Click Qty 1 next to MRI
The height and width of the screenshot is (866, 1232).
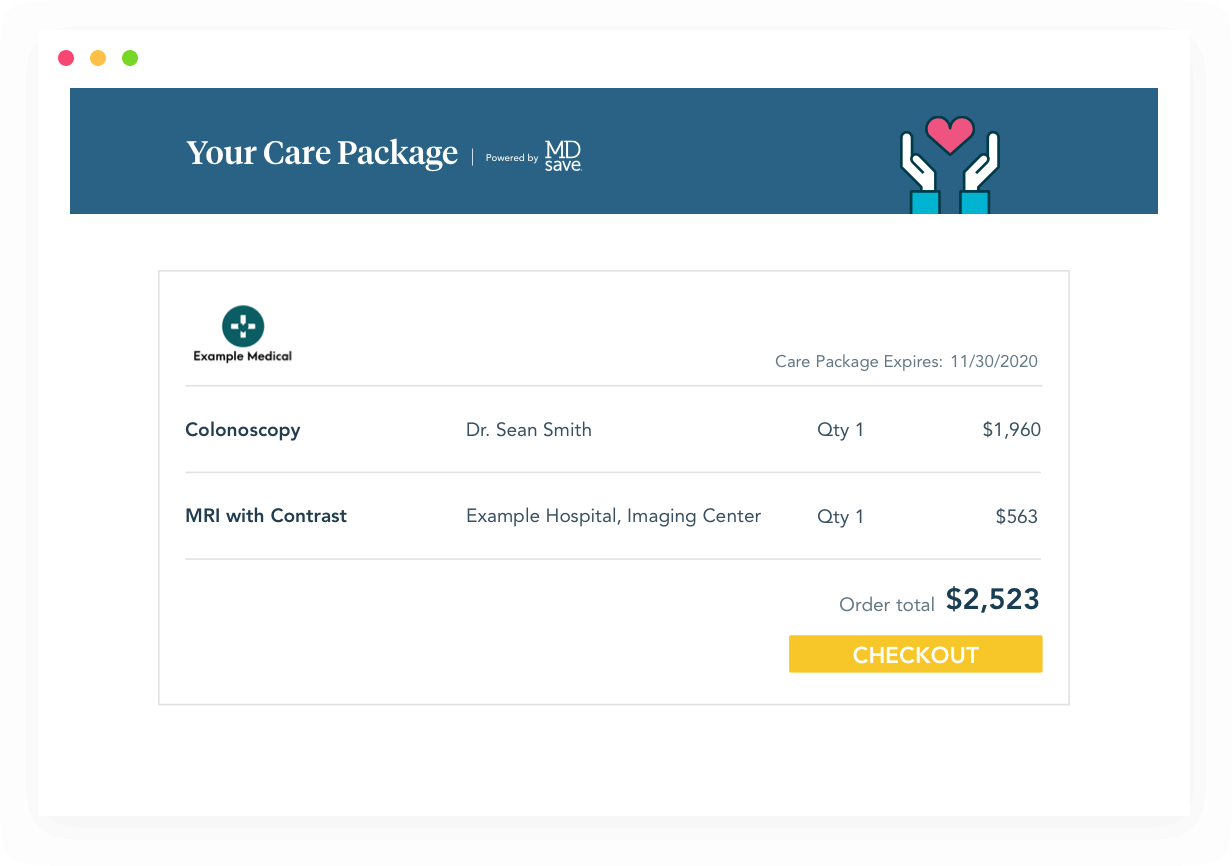841,516
